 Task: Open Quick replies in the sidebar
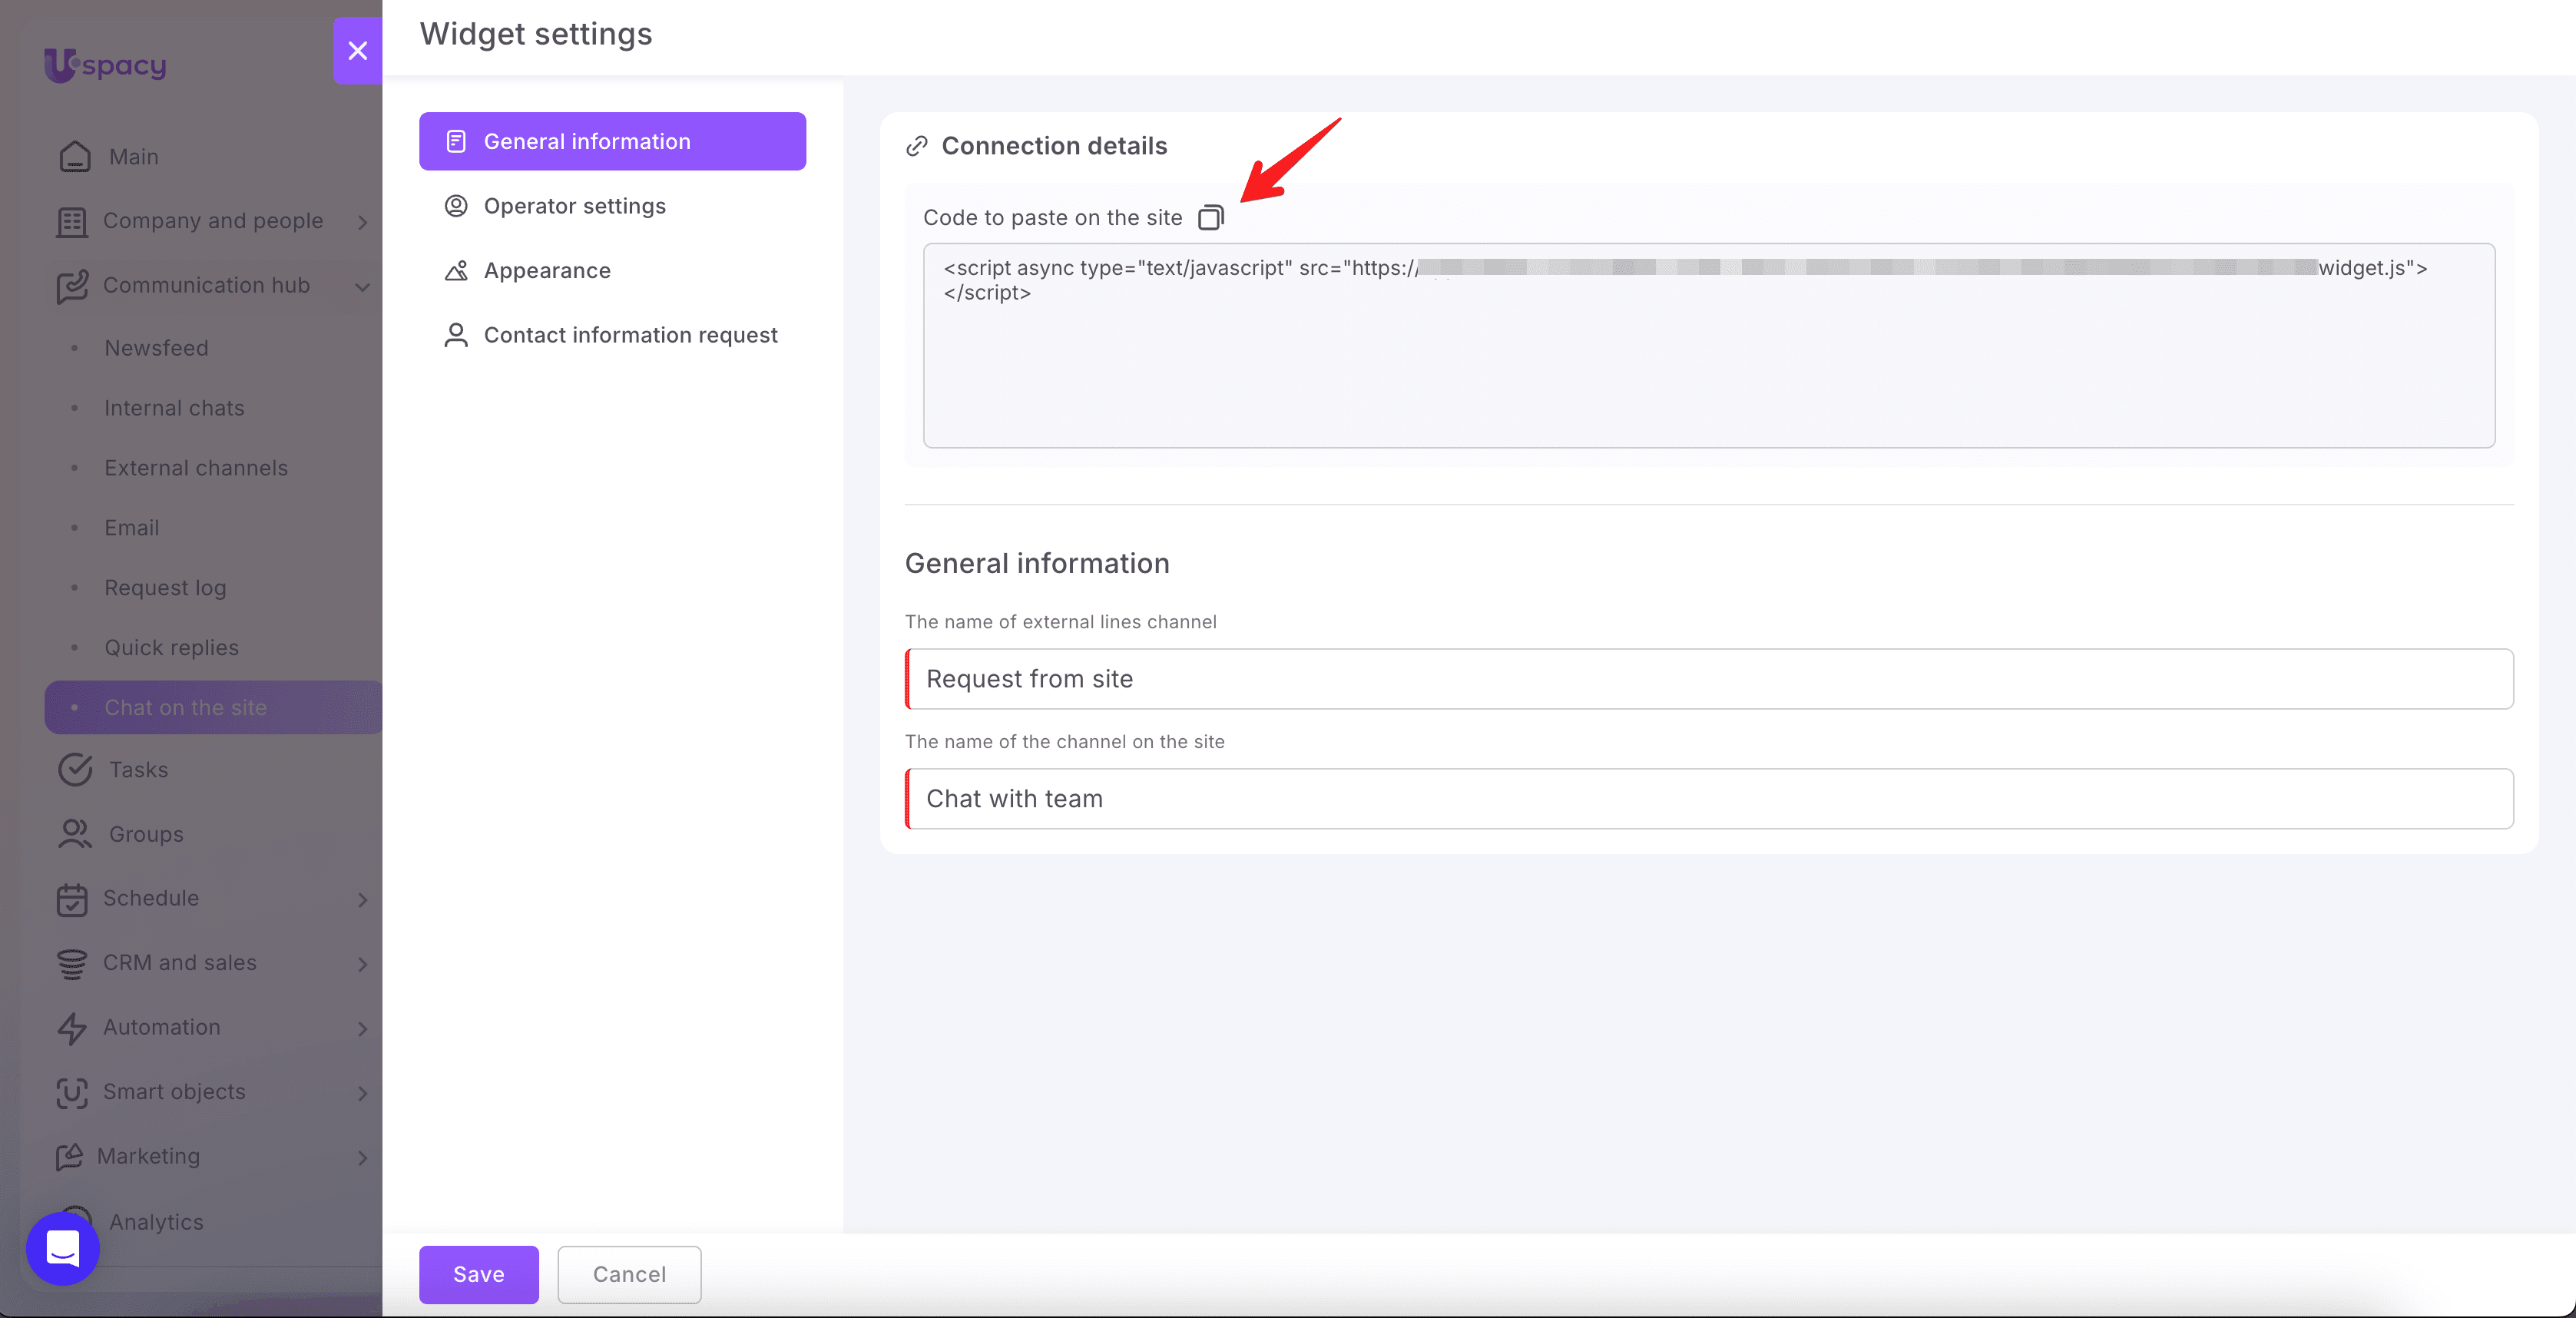click(x=172, y=648)
